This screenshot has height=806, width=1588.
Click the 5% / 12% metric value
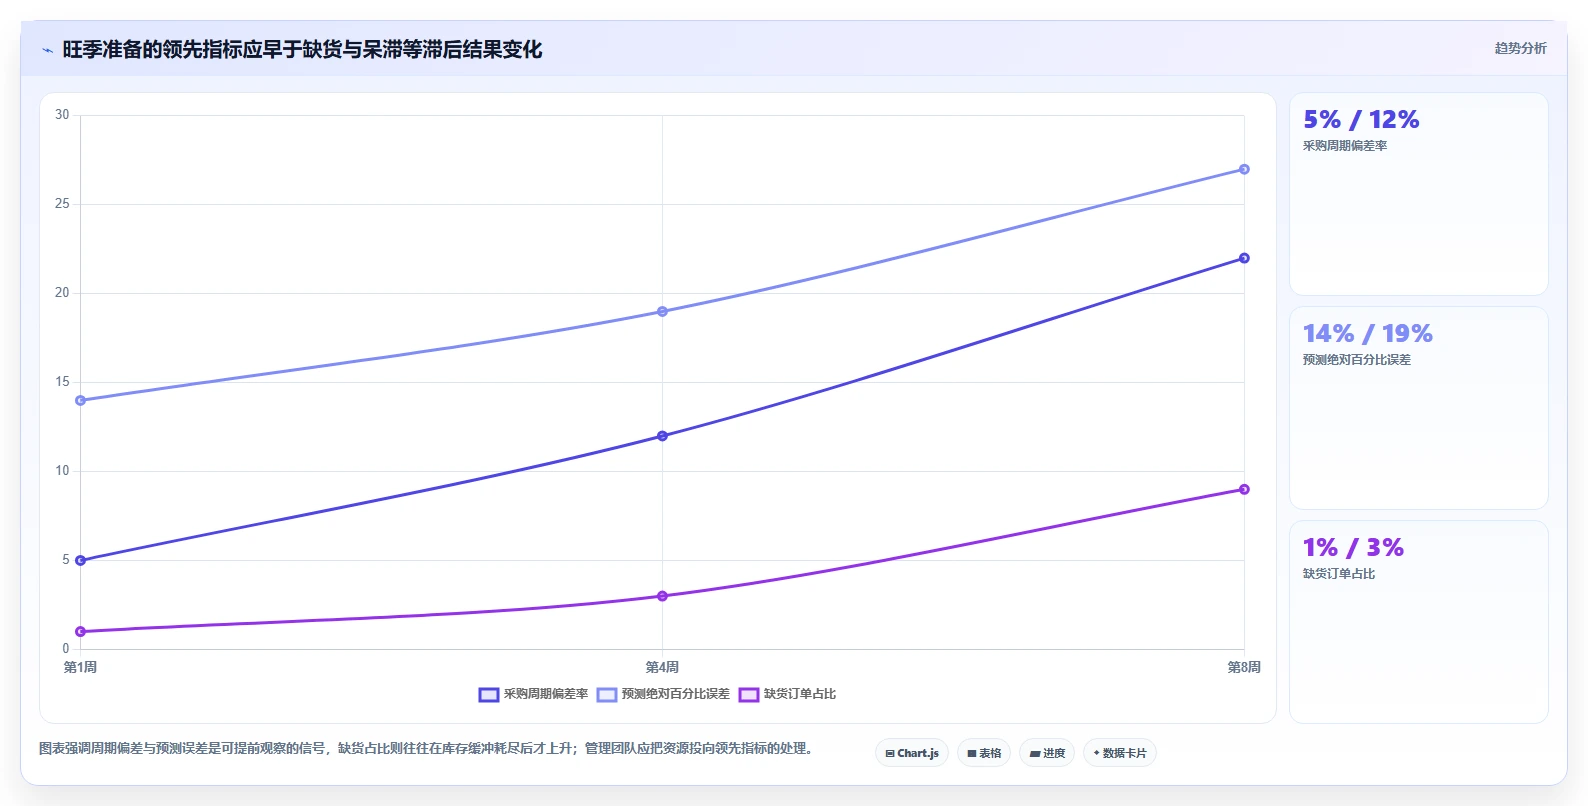1361,120
